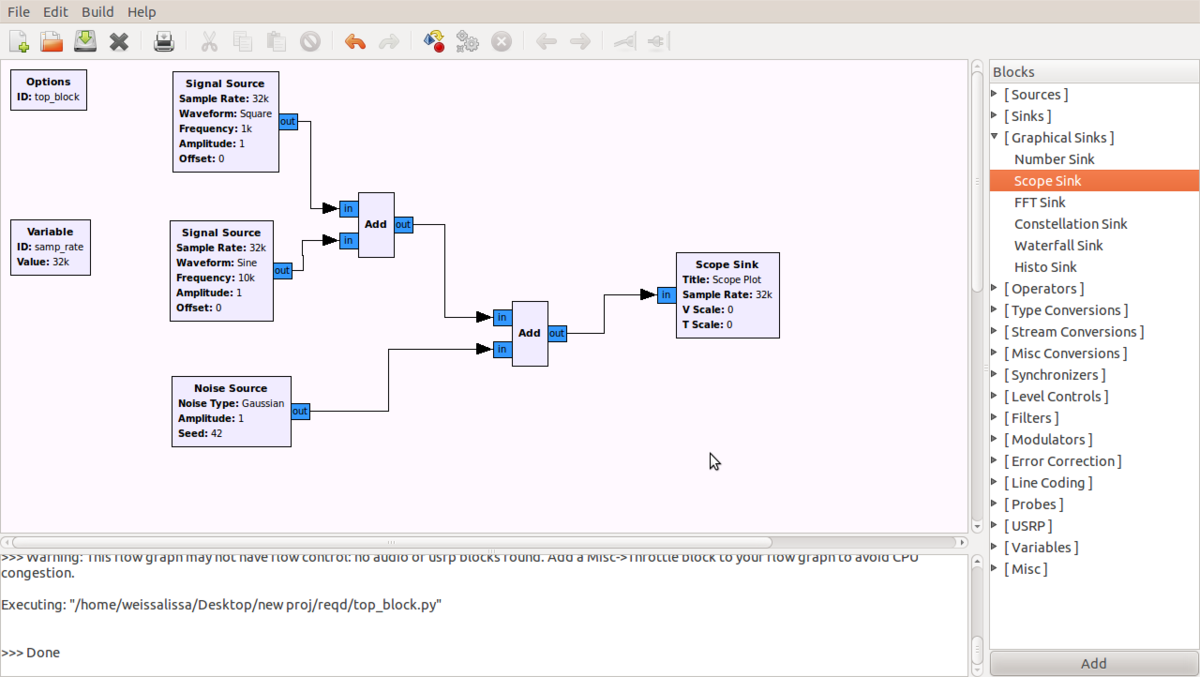This screenshot has height=677, width=1200.
Task: Save the flow graph via toolbar
Action: 85,41
